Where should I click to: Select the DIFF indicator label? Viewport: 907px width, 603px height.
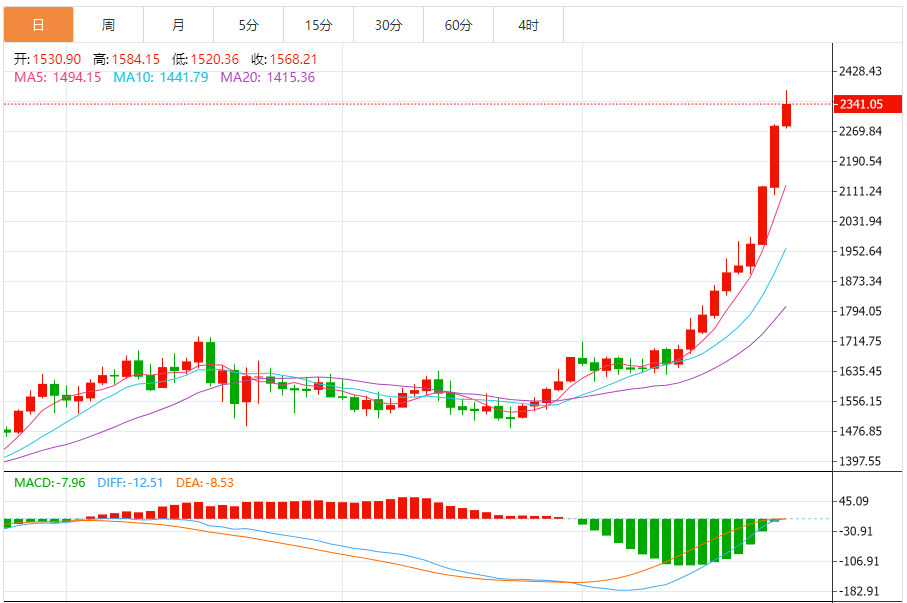132,483
